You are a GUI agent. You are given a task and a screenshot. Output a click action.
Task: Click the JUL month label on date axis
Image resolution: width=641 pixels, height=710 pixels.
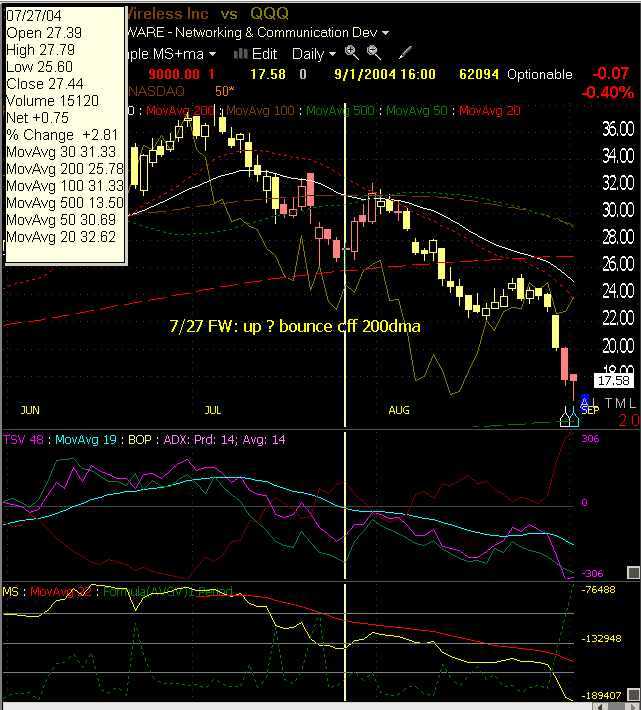212,410
